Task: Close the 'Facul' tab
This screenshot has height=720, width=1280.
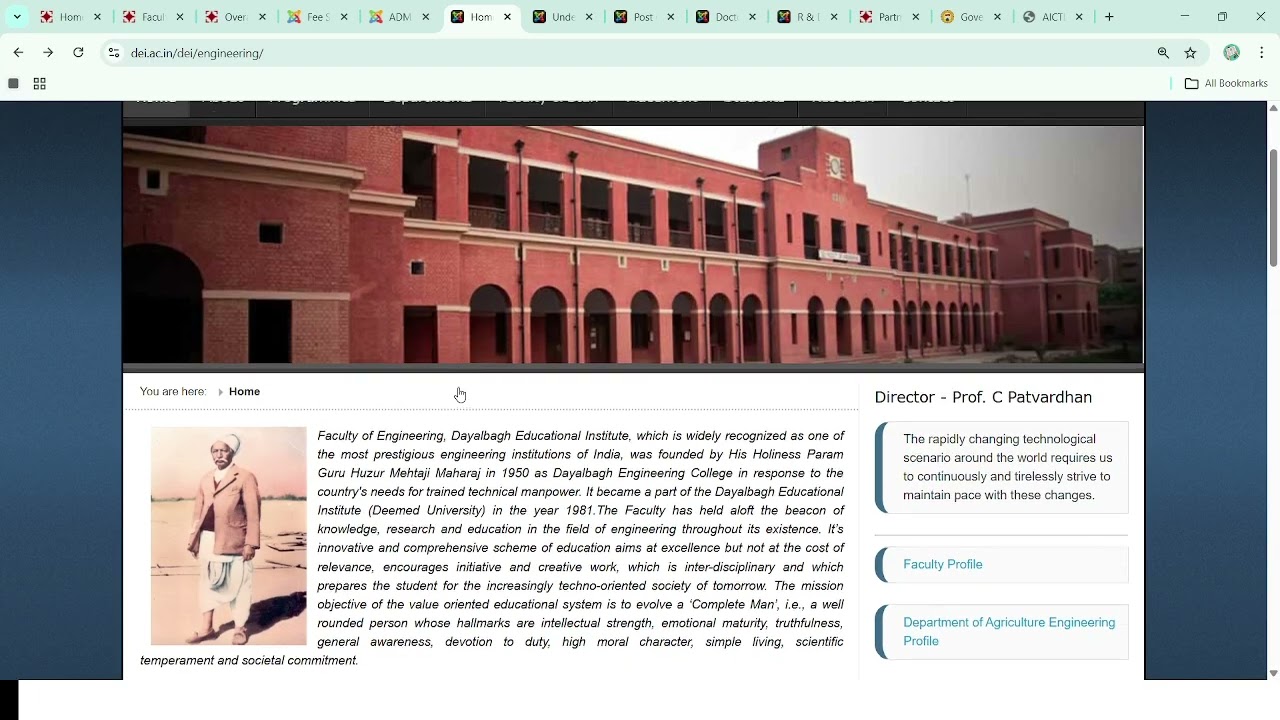Action: click(x=179, y=17)
